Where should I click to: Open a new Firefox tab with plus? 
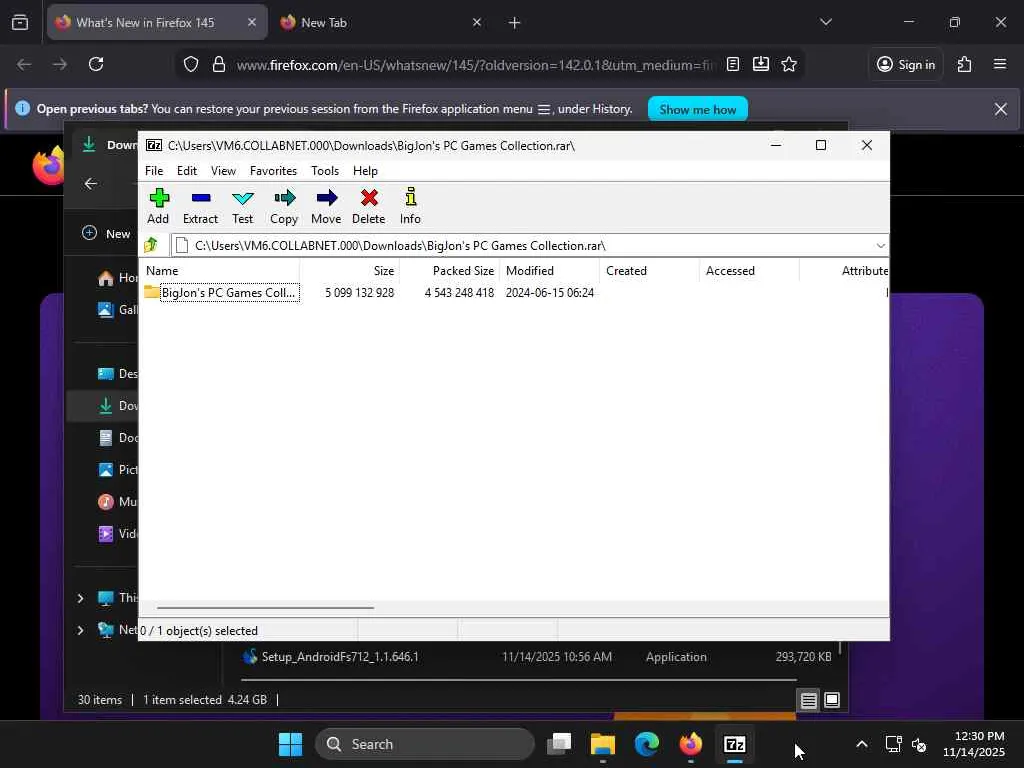515,23
